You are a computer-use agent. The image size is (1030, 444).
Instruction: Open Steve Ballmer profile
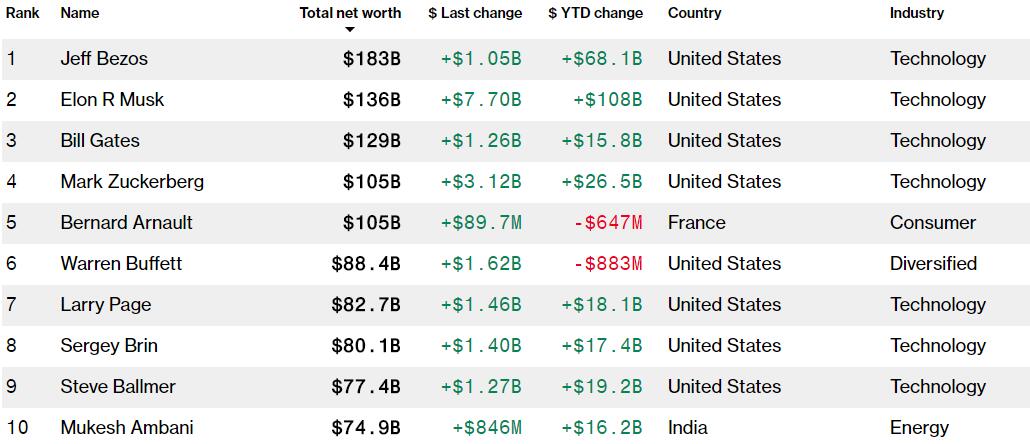point(118,387)
